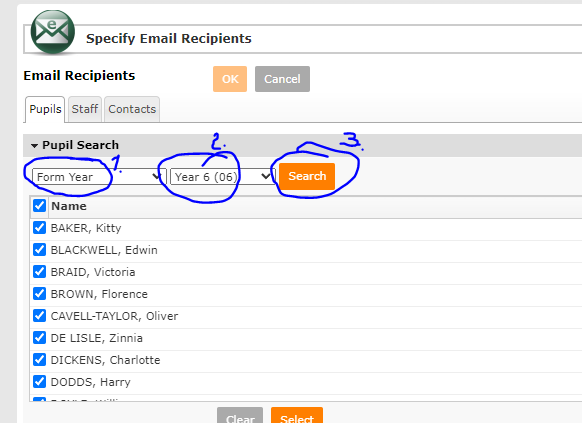582x423 pixels.
Task: Uncheck BRAID, Victoria checkbox
Action: (39, 272)
